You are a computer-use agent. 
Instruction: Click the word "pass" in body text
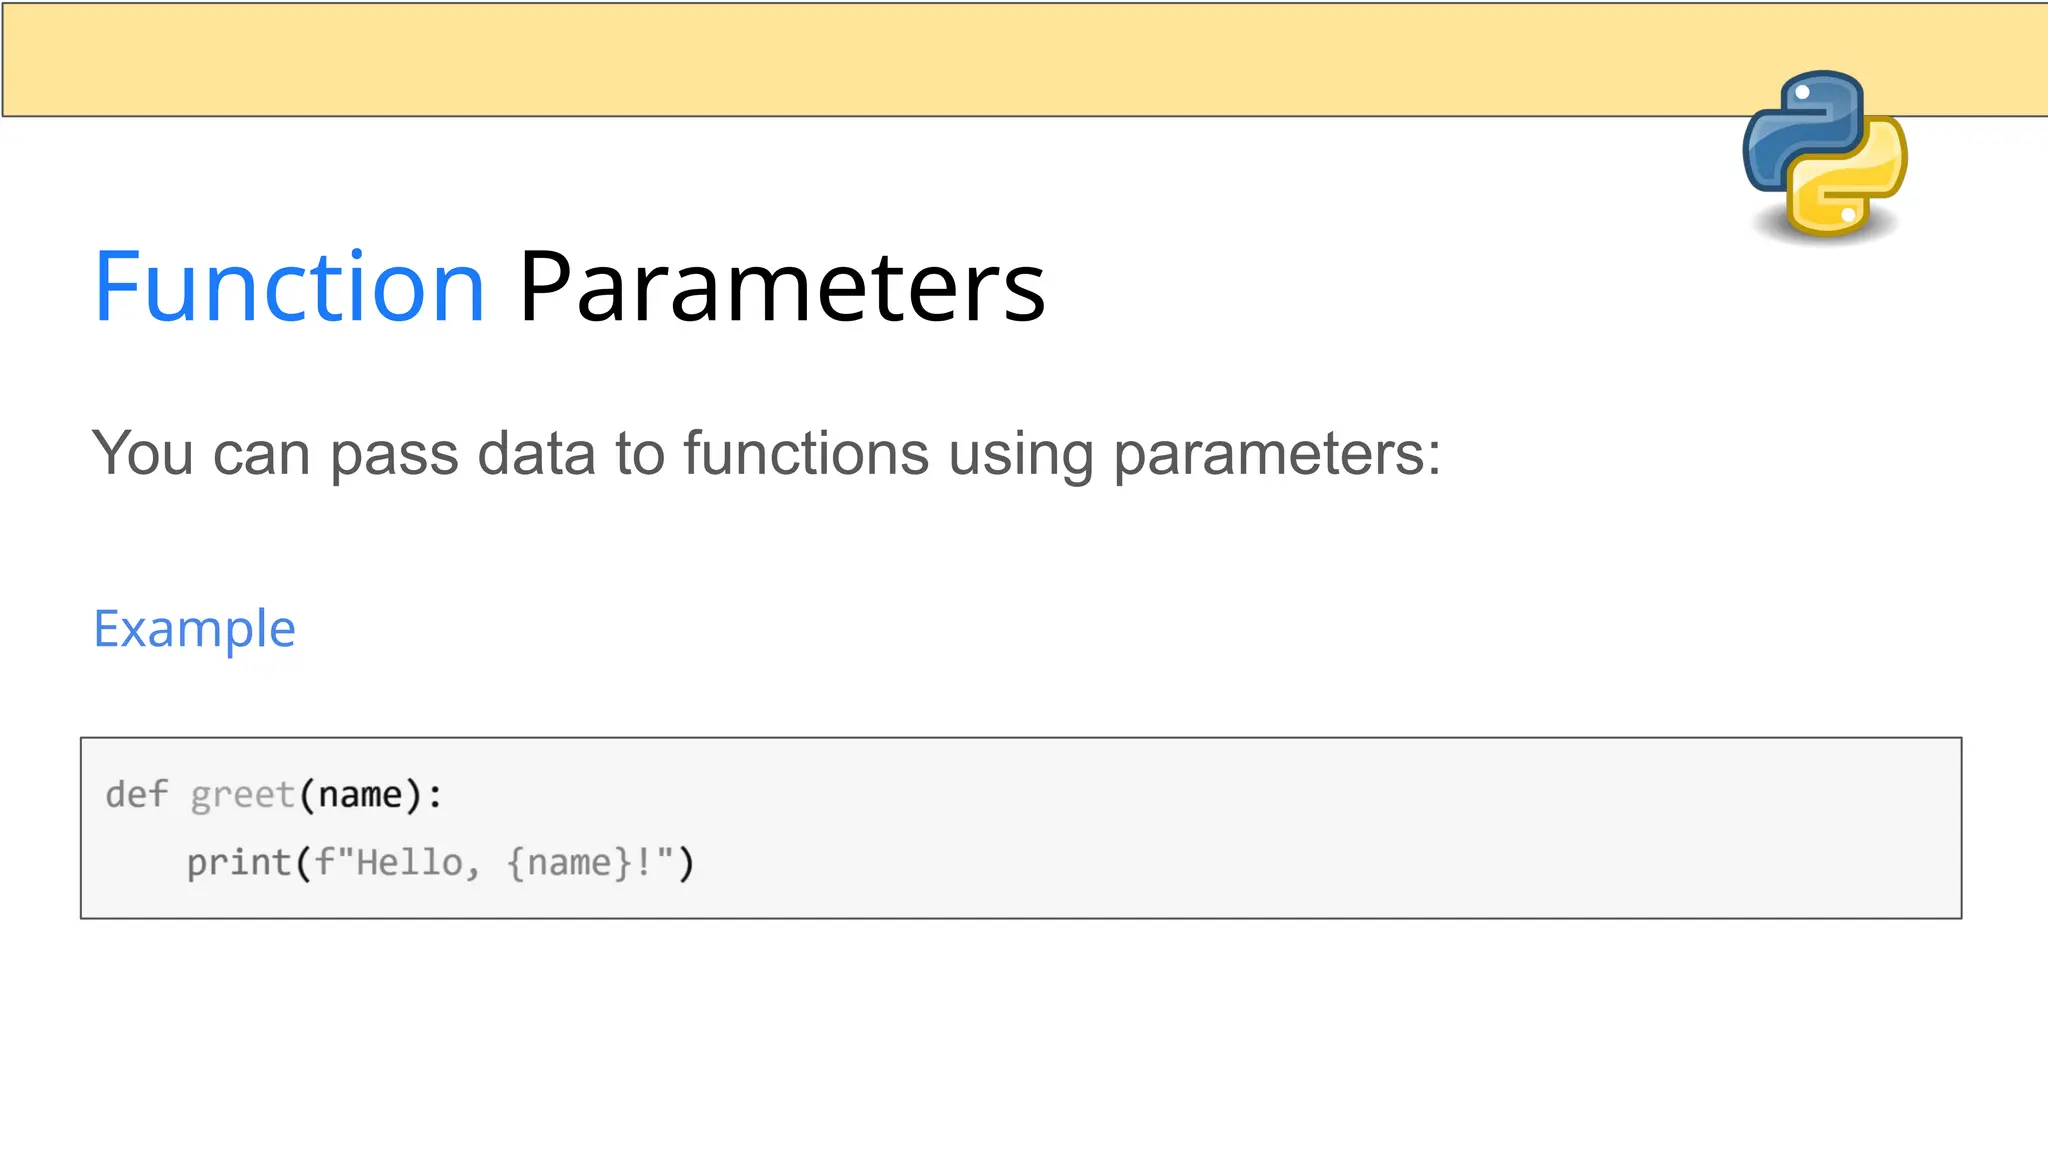[x=394, y=453]
